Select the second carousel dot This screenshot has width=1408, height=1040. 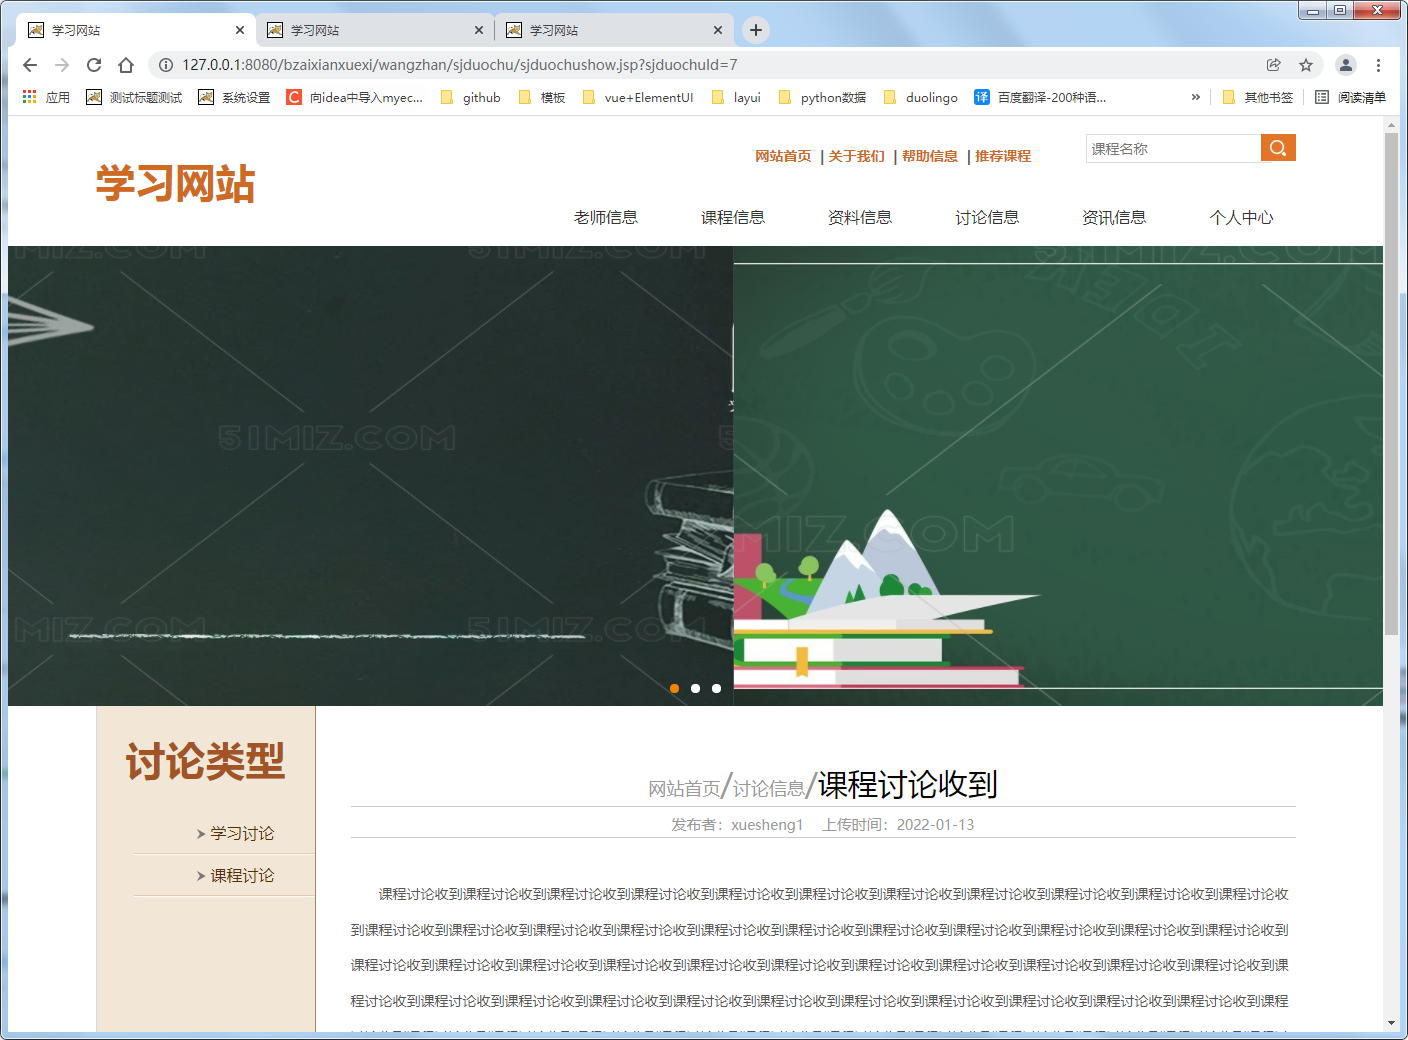(x=696, y=688)
